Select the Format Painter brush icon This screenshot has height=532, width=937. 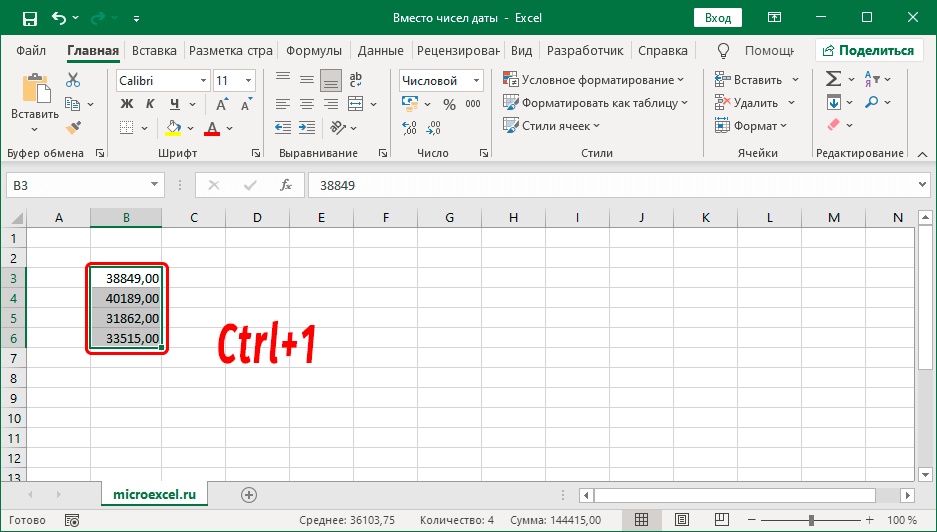point(73,126)
